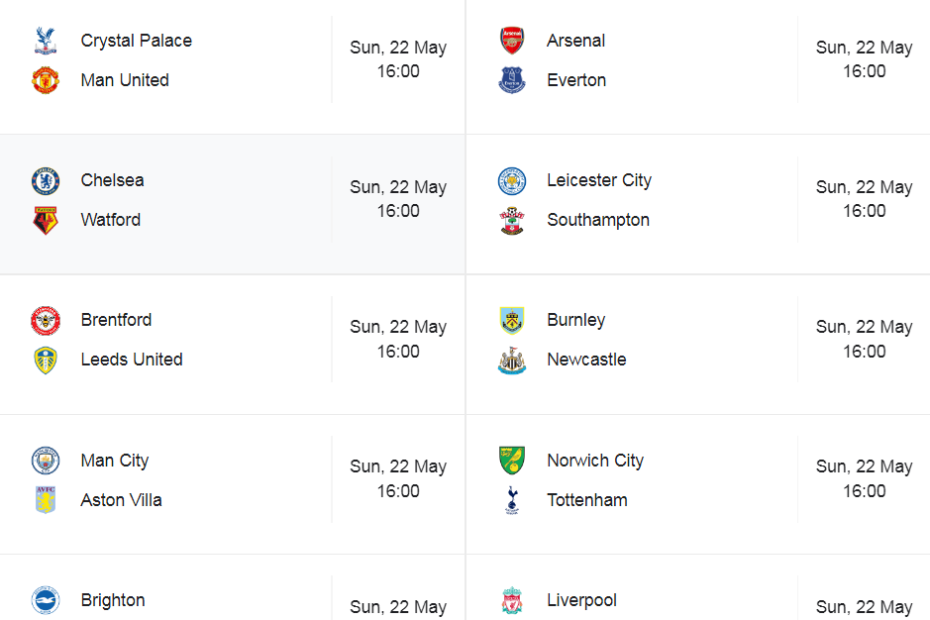Click the Man United club crest
The image size is (930, 620).
point(45,80)
